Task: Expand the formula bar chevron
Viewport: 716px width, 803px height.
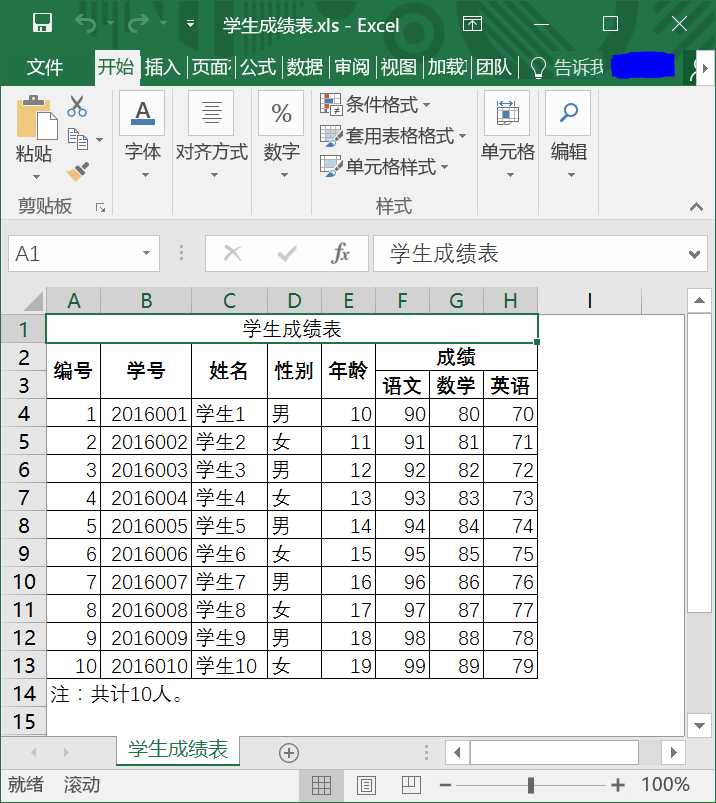Action: click(x=694, y=254)
